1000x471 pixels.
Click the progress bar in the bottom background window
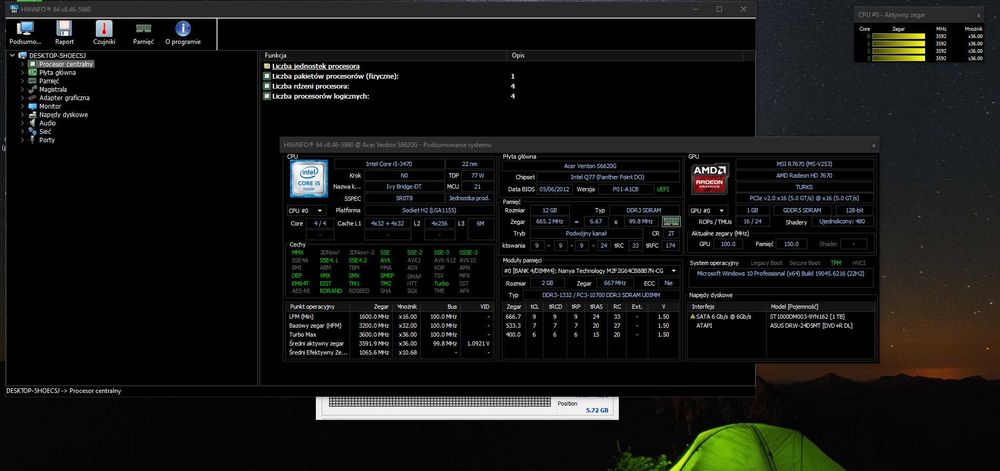coord(440,402)
